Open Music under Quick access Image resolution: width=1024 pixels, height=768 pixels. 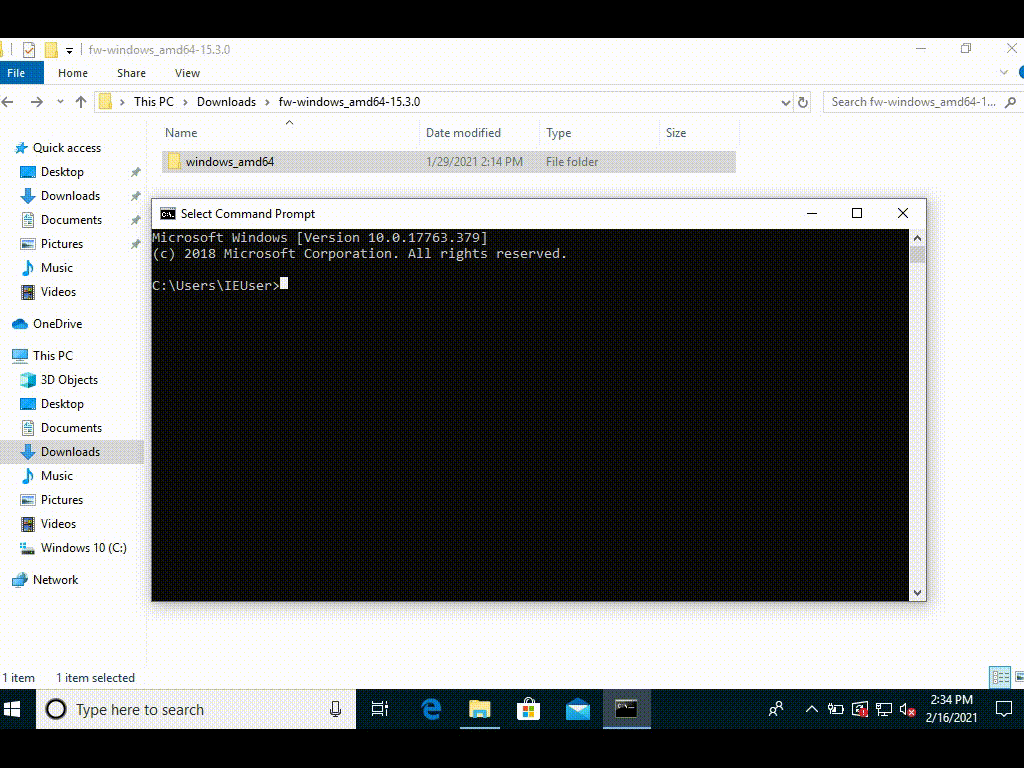point(56,268)
